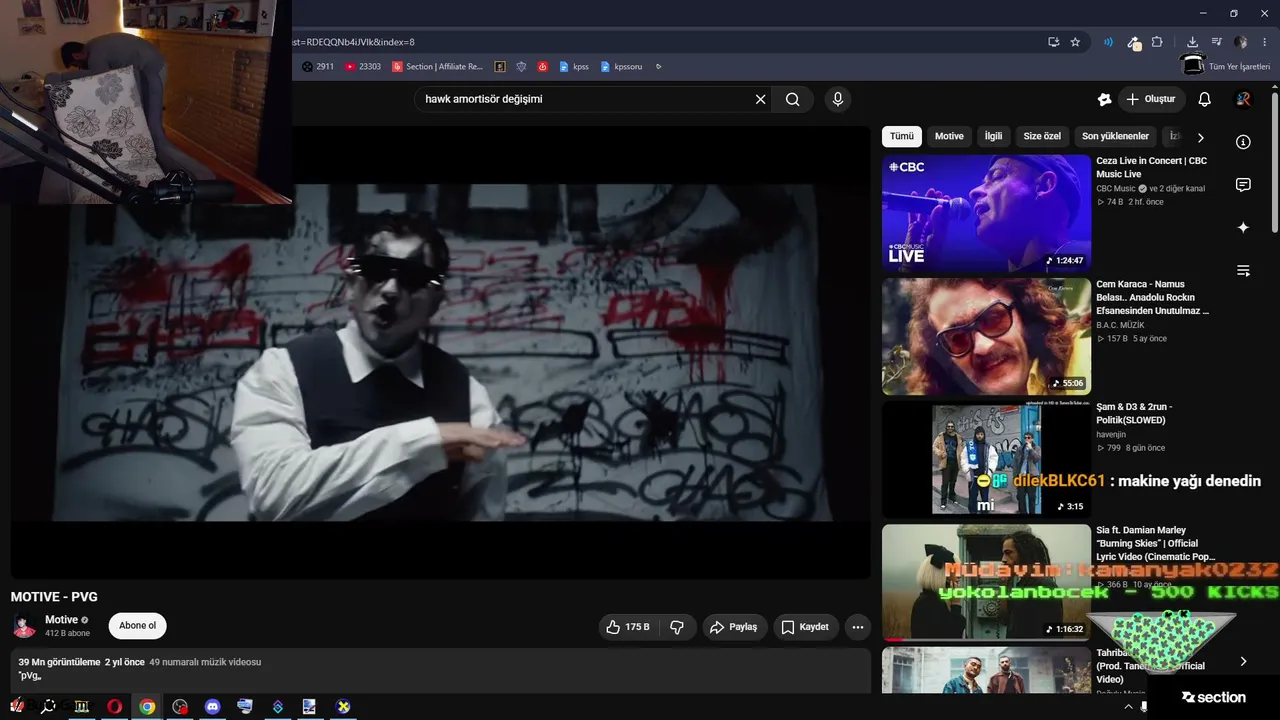Open the video info panel icon

coord(1243,142)
